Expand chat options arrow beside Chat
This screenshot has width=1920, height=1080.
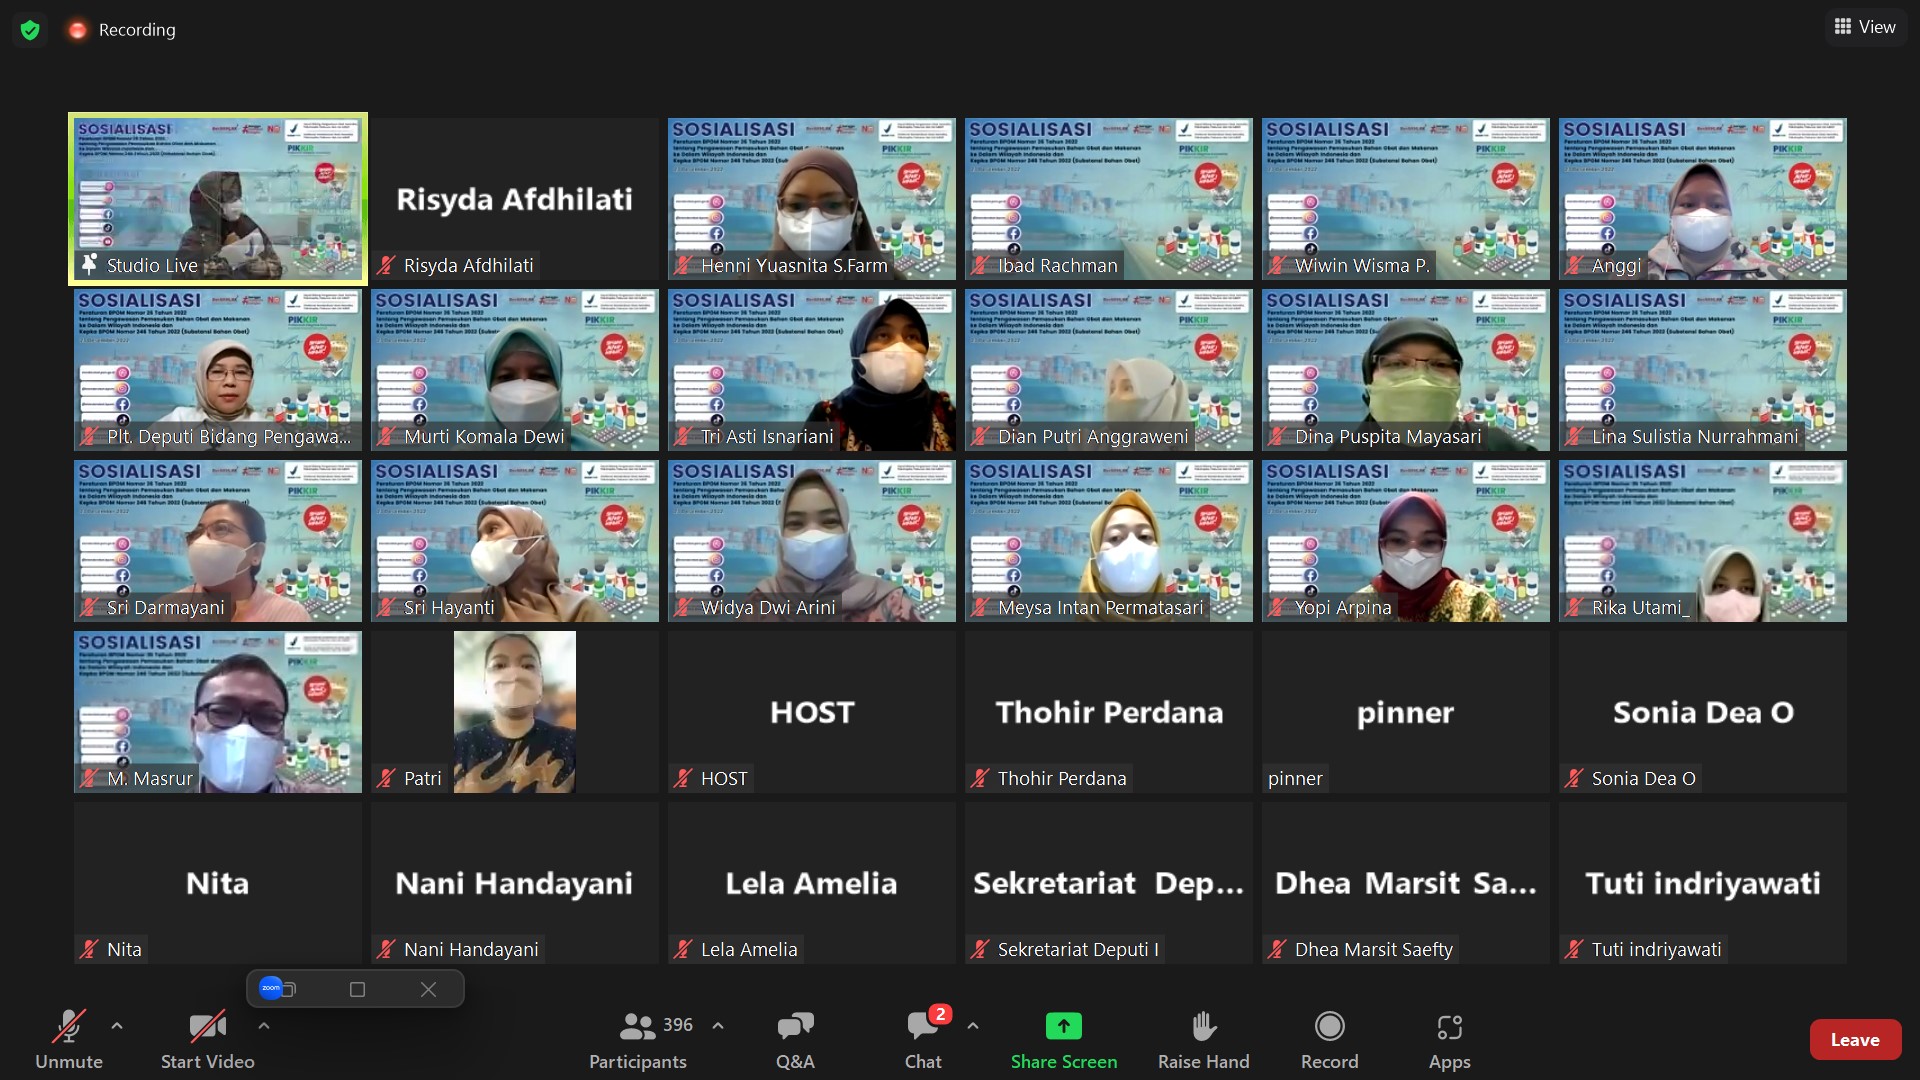coord(973,1026)
